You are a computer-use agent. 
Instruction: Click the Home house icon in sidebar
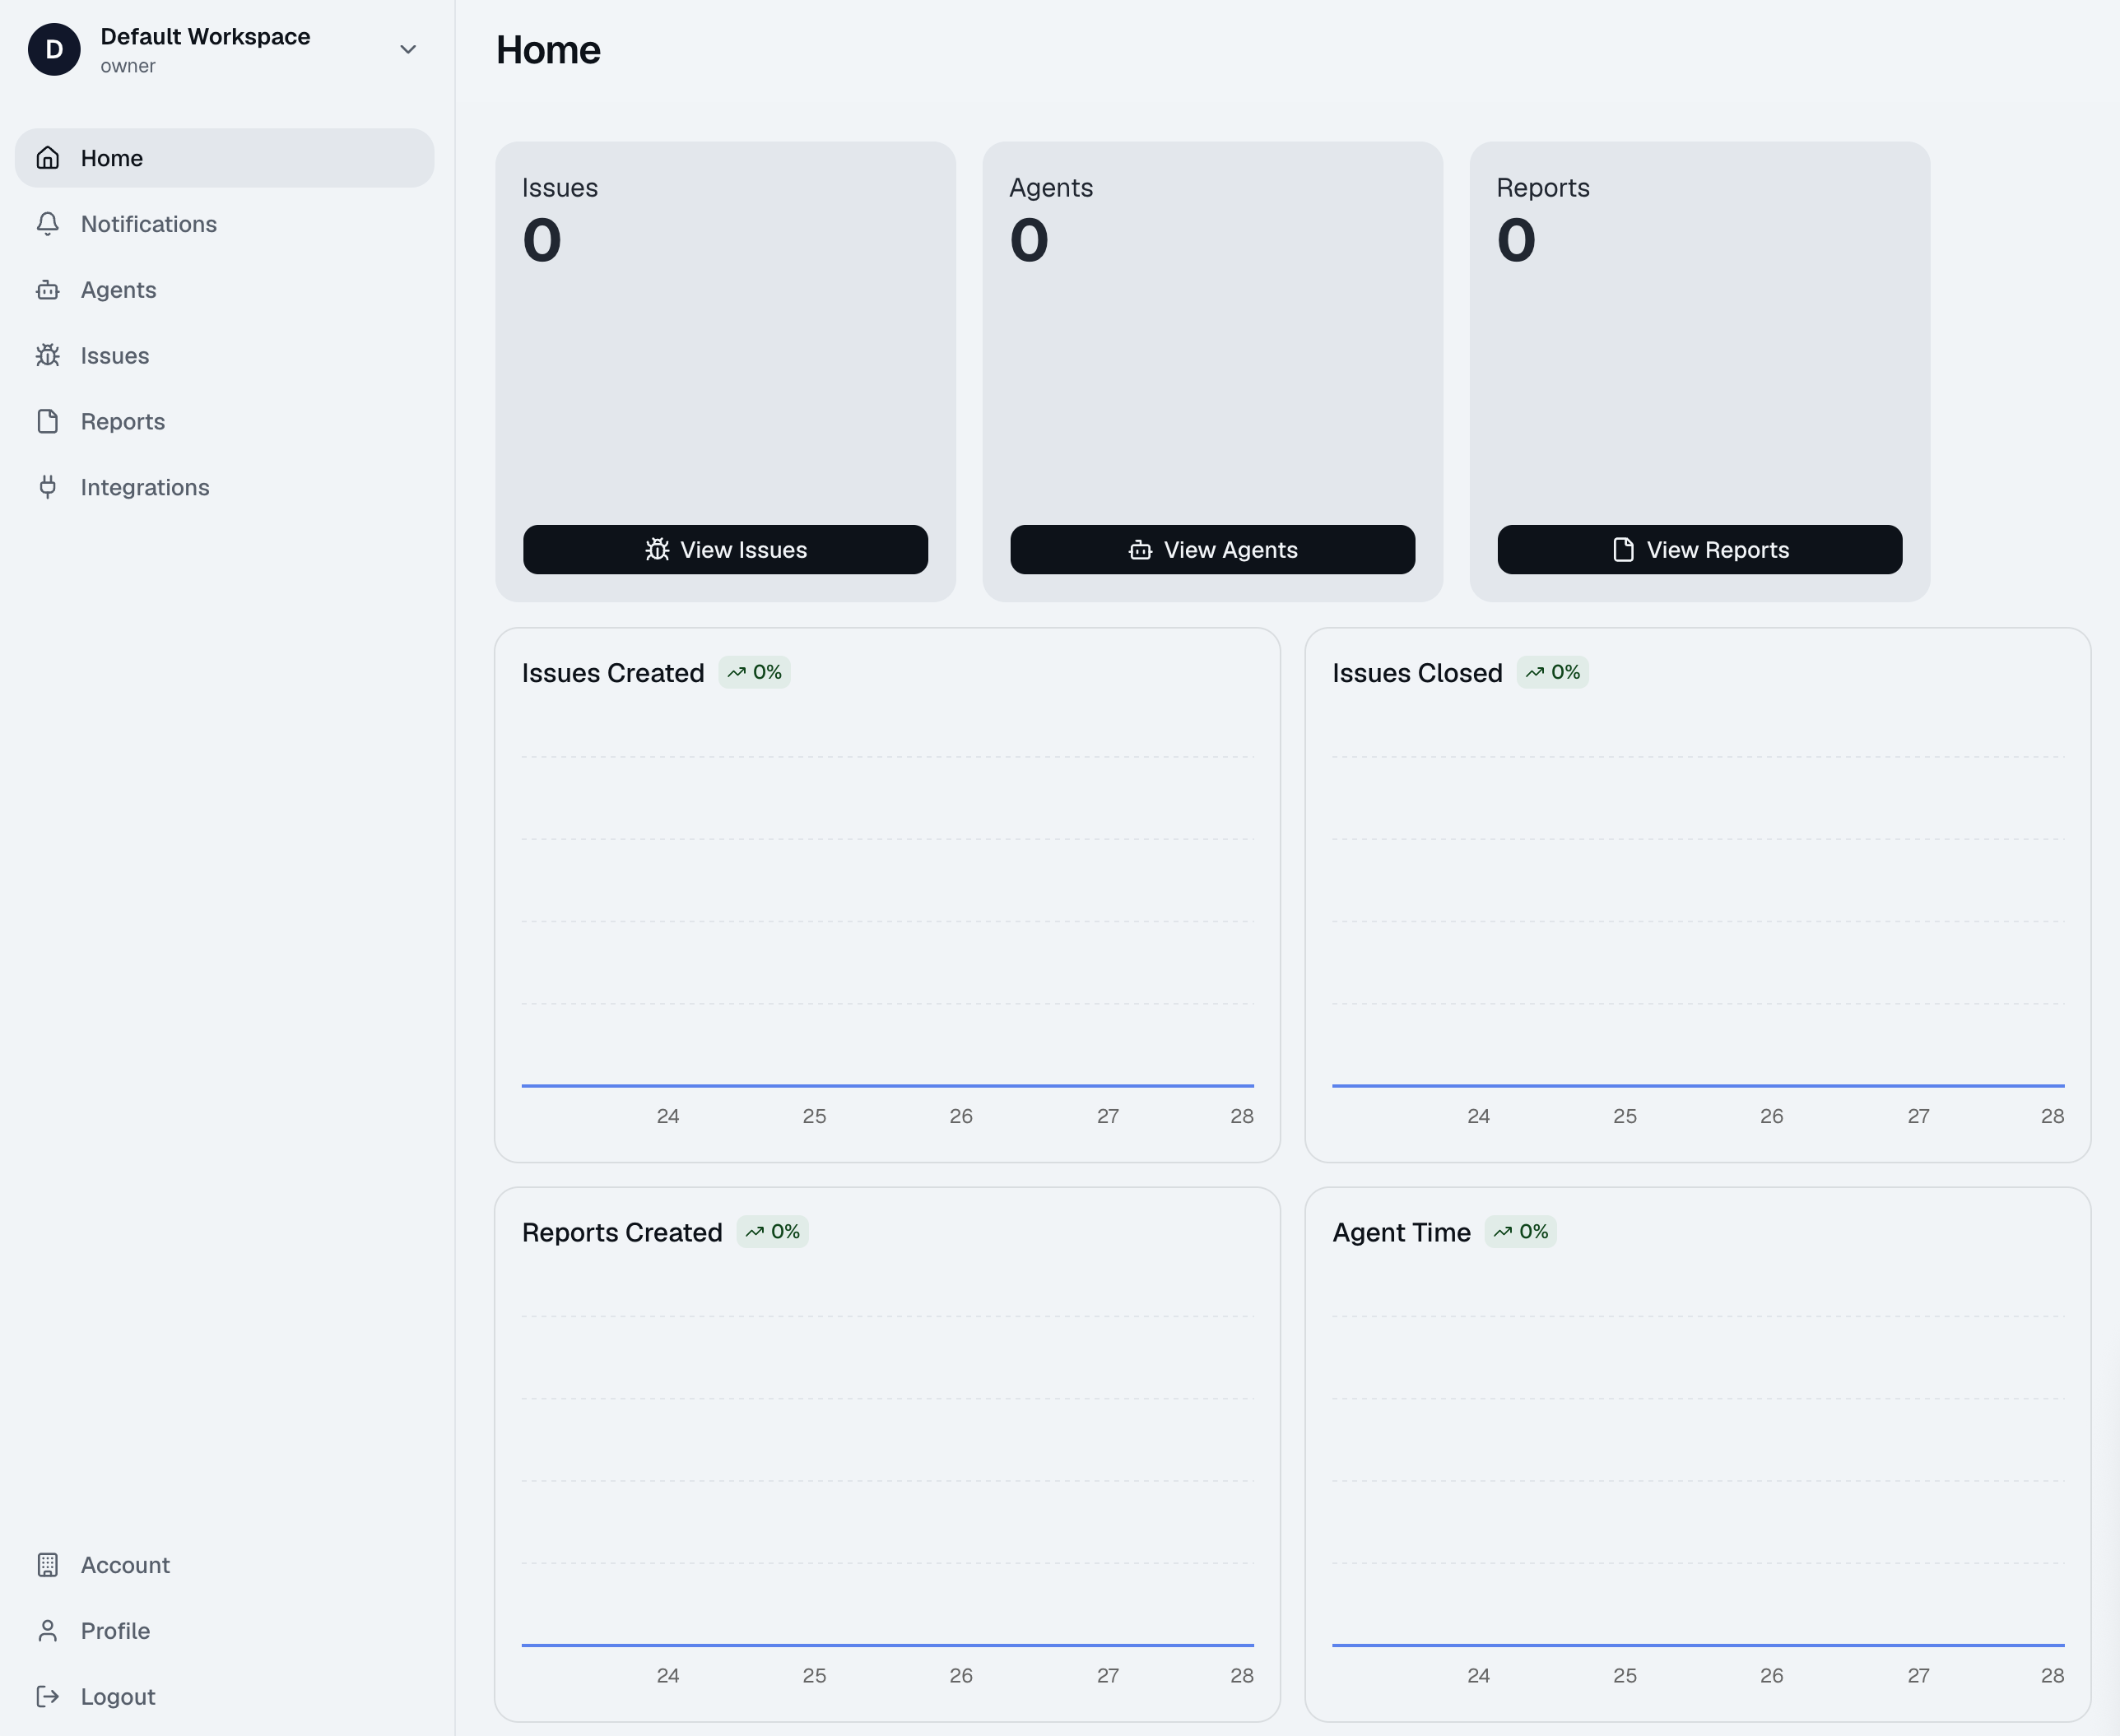point(48,158)
